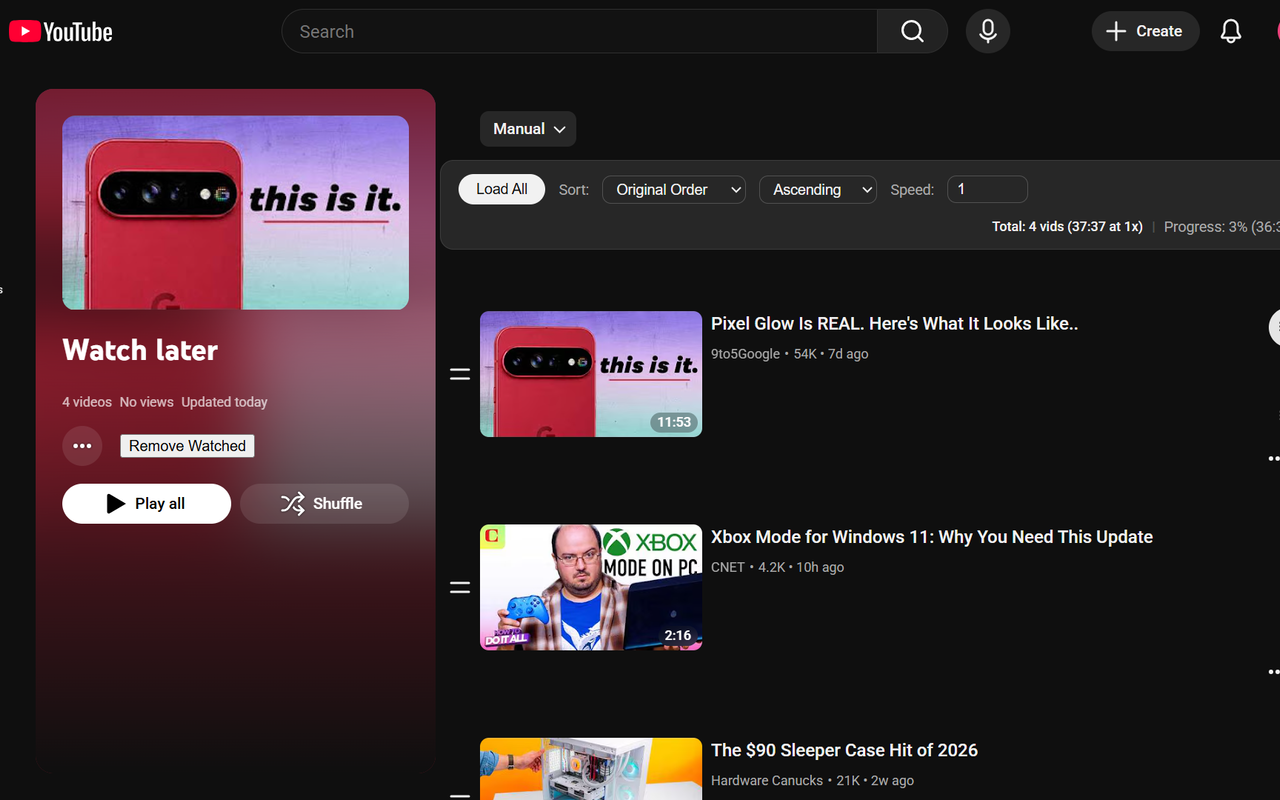Shuffle the Watch later playlist
The width and height of the screenshot is (1280, 800).
324,503
